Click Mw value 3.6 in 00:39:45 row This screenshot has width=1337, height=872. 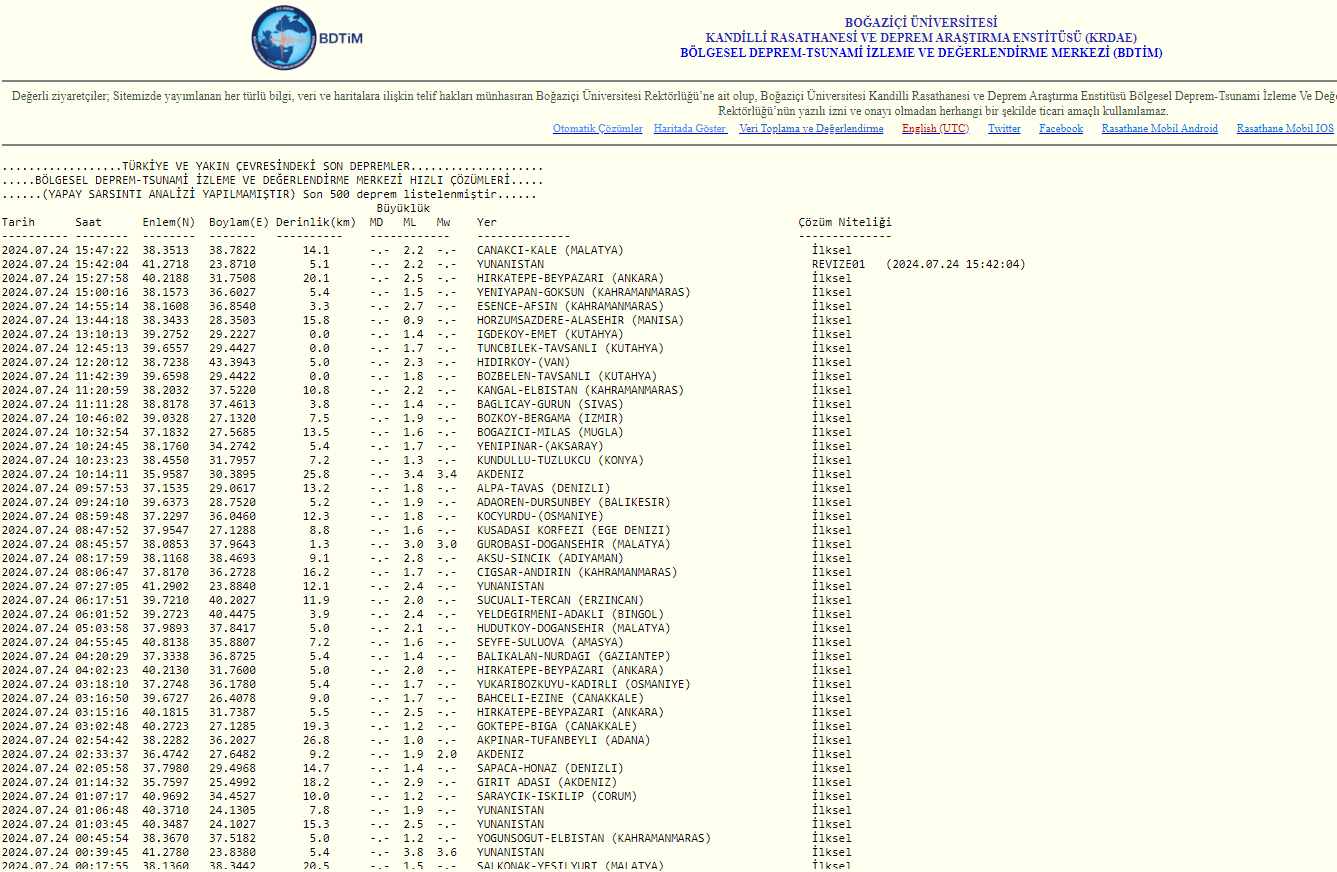point(447,852)
